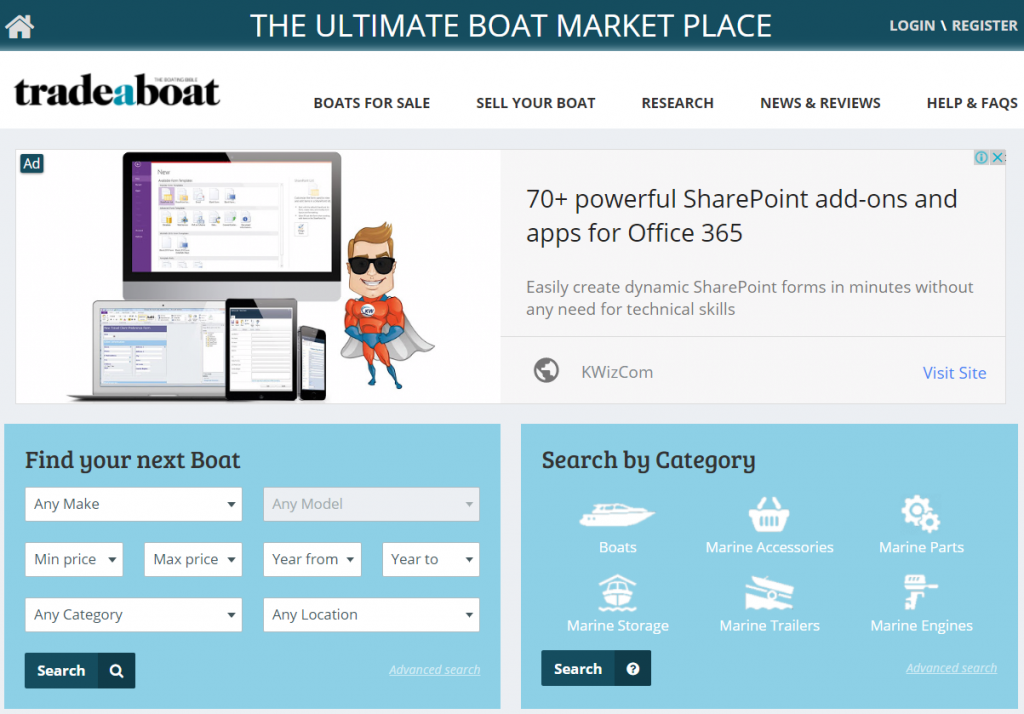
Task: Click the ad description about SharePoint forms
Action: coord(750,298)
